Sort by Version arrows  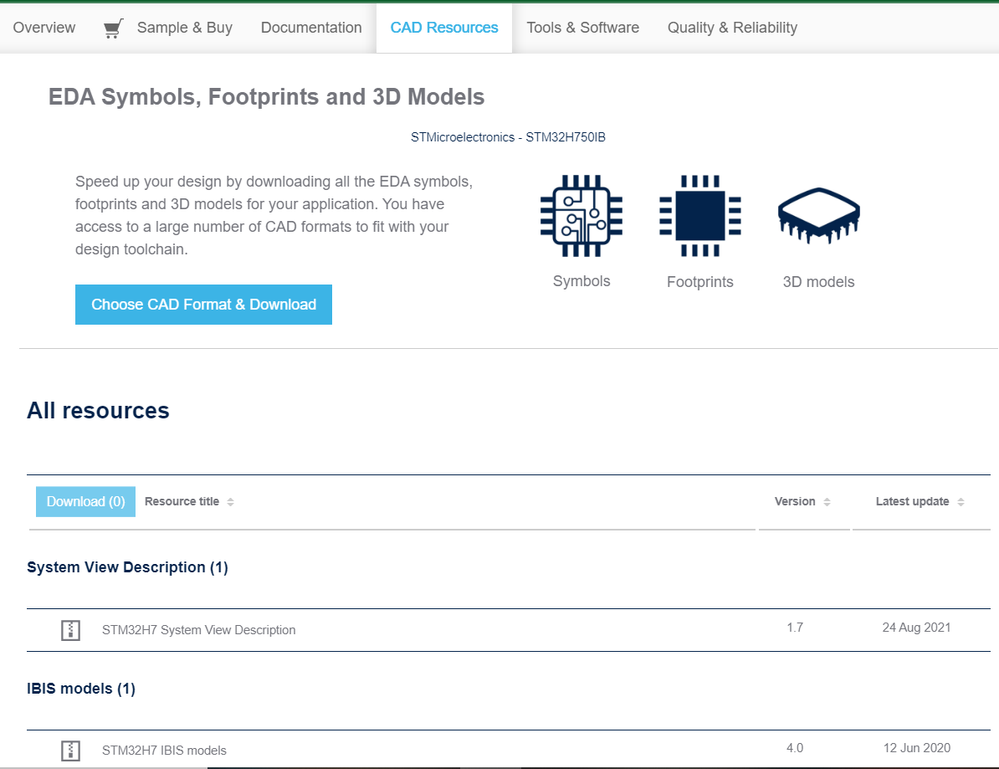tap(827, 502)
